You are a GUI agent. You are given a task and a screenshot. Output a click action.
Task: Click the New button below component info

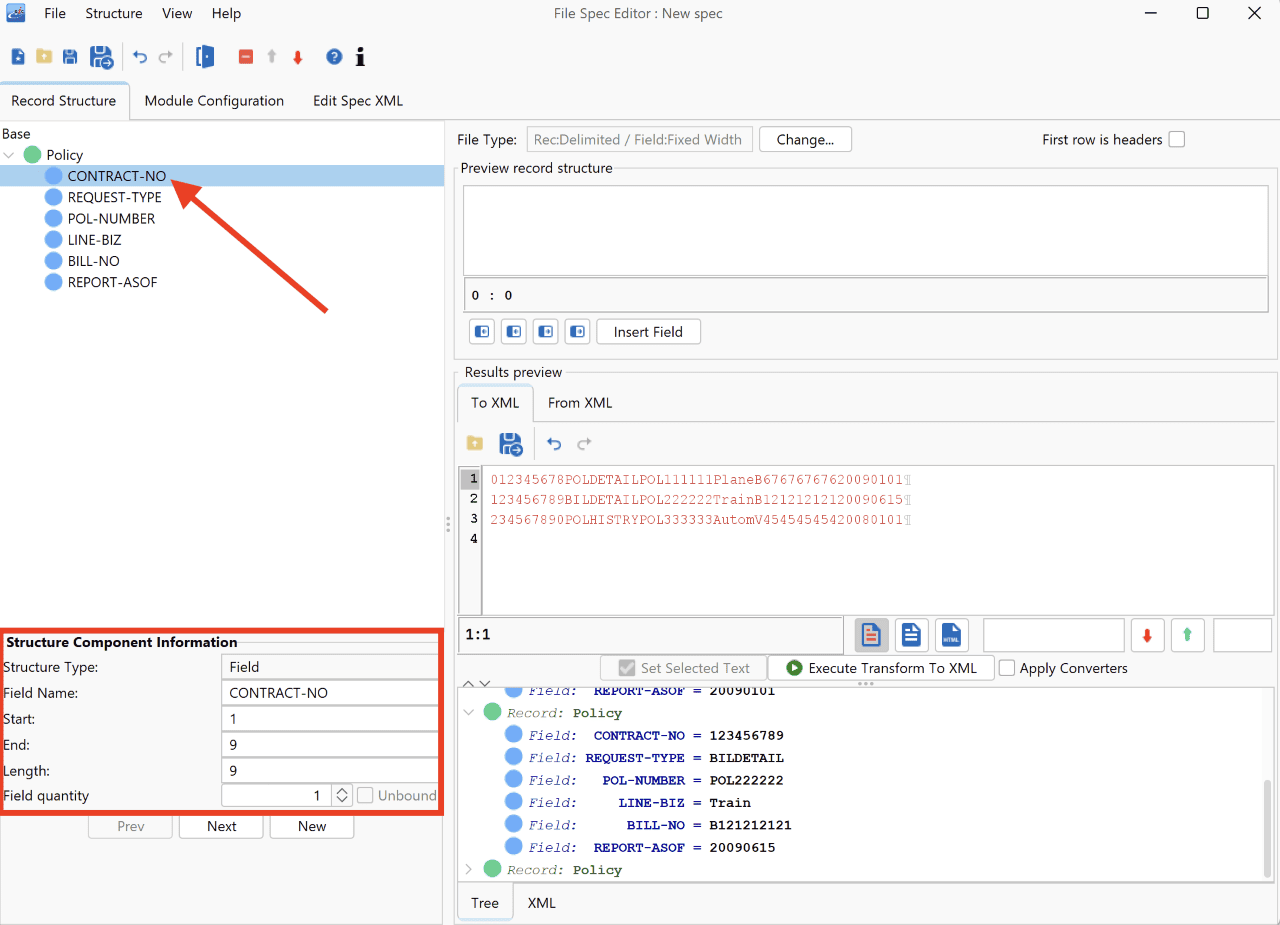[312, 826]
